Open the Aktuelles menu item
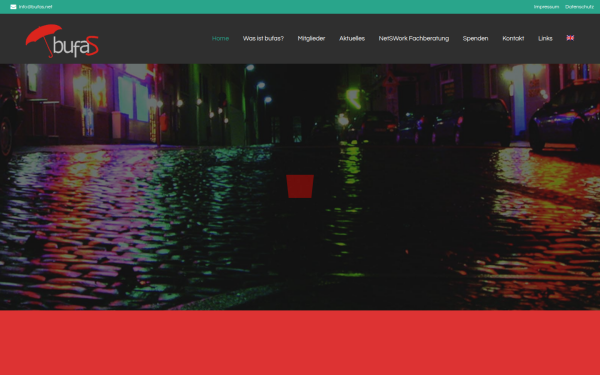This screenshot has width=600, height=375. (352, 39)
